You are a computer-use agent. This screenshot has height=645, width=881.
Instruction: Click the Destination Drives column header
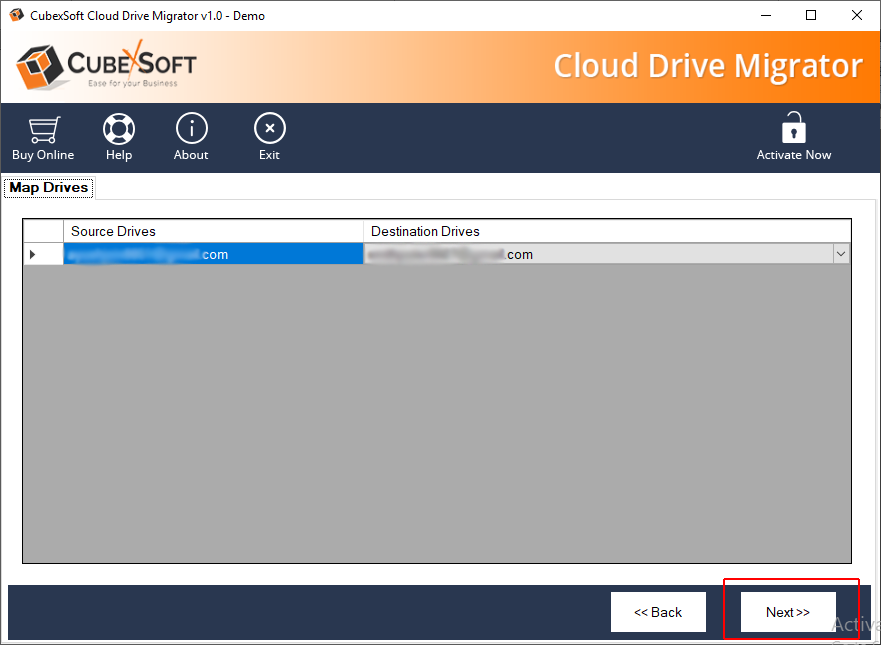coord(607,231)
